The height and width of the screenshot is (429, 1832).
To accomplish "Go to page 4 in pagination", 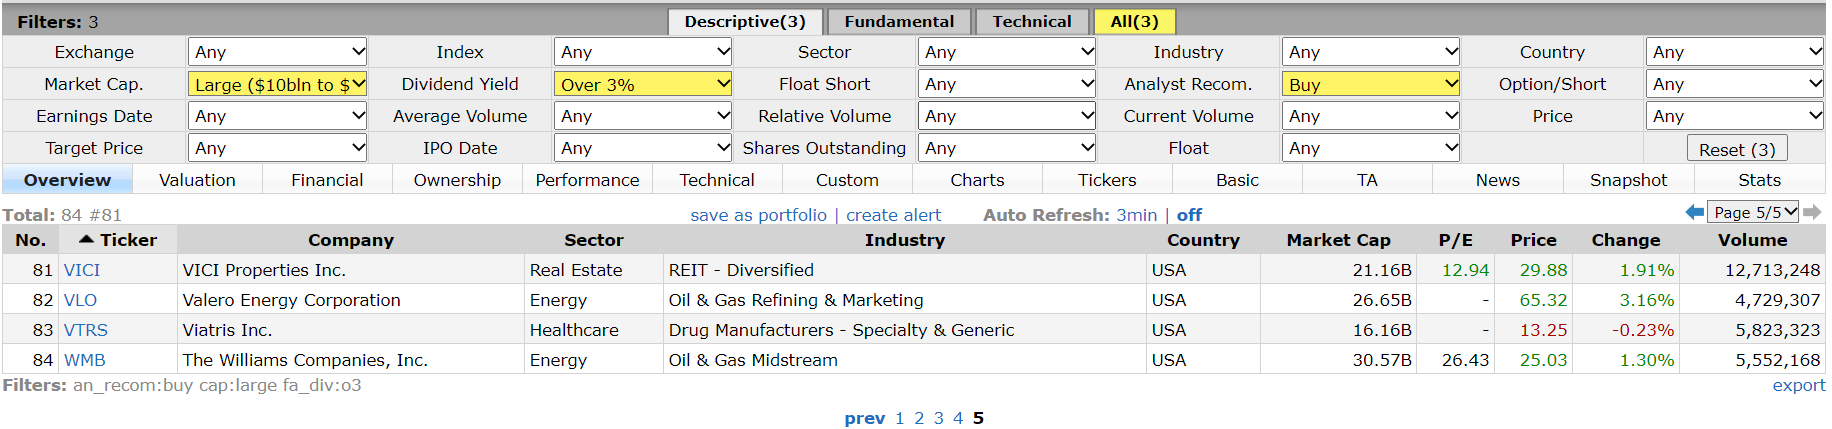I will pyautogui.click(x=958, y=418).
